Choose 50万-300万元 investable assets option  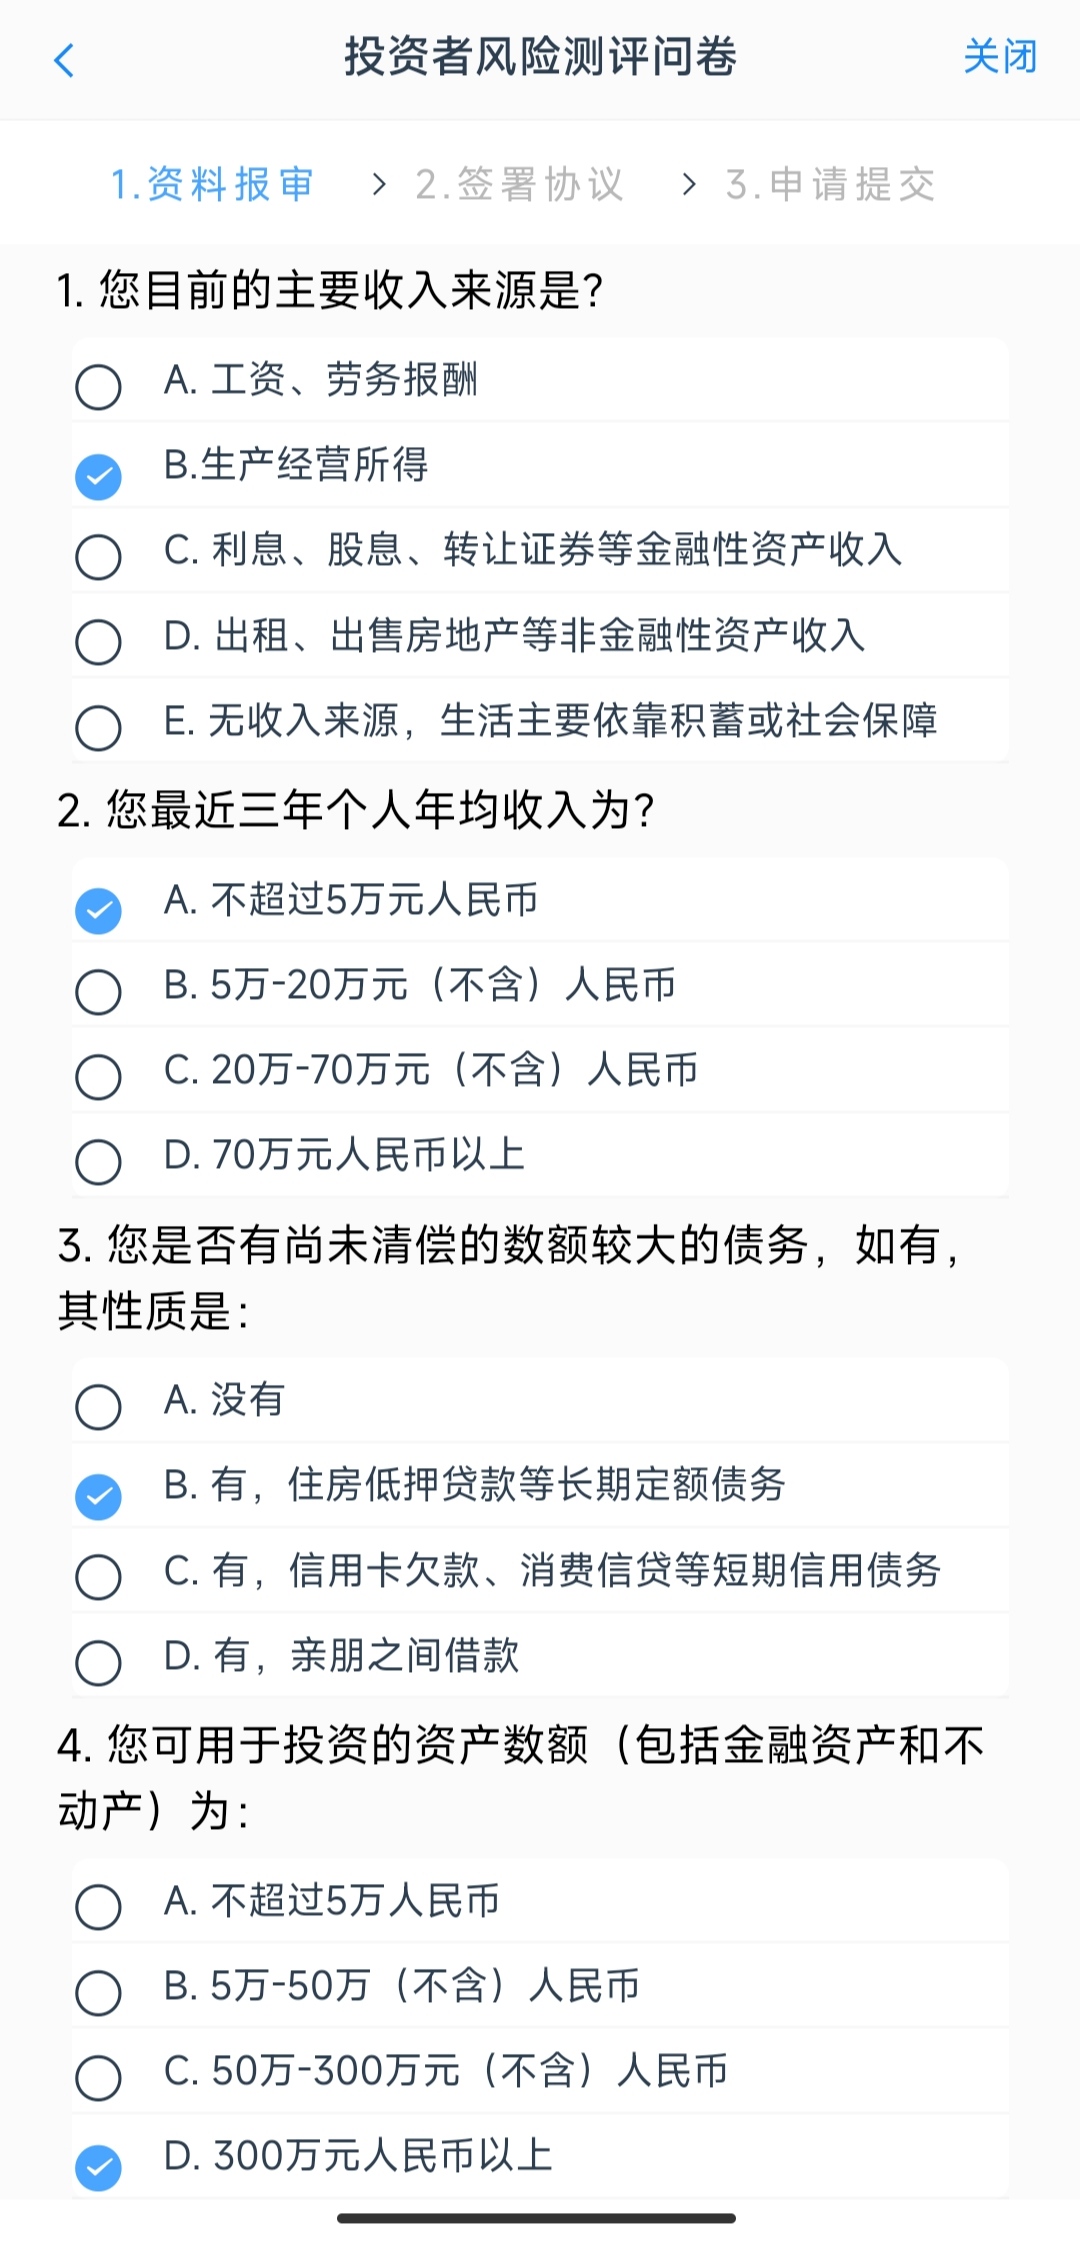click(x=98, y=2077)
